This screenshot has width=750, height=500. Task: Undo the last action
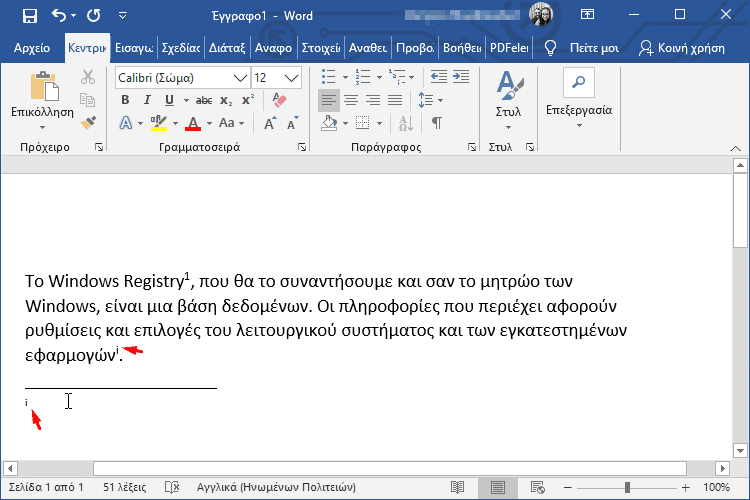click(x=58, y=16)
